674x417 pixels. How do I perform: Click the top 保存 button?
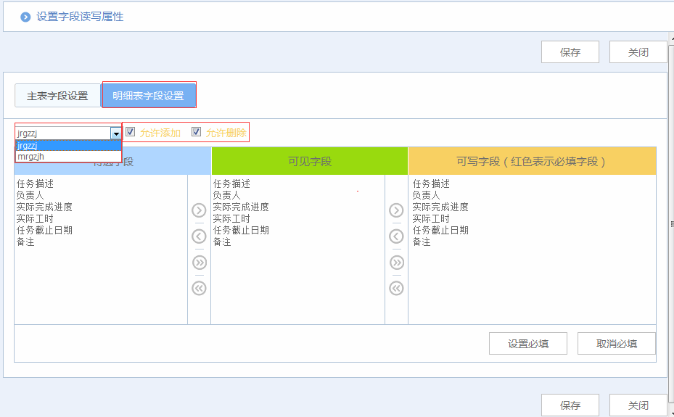(x=570, y=52)
